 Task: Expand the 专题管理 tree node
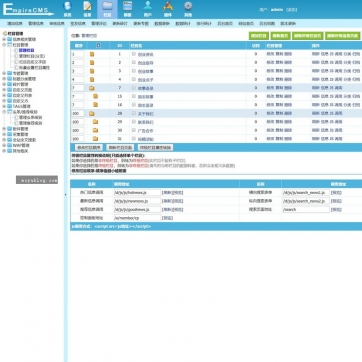[x=4, y=73]
